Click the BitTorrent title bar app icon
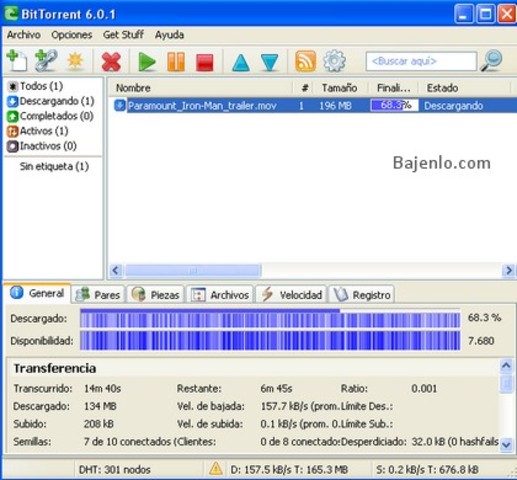517x480 pixels. tap(11, 14)
